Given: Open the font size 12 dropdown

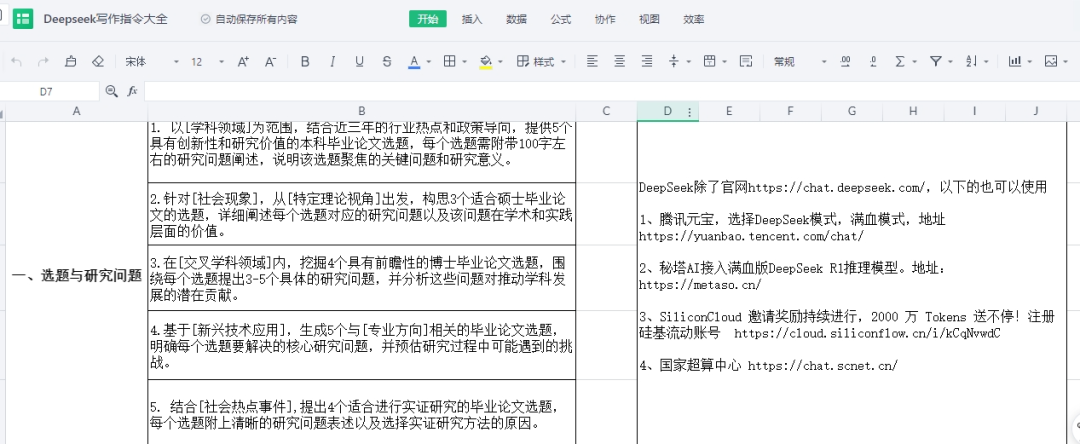Looking at the screenshot, I should coord(207,62).
